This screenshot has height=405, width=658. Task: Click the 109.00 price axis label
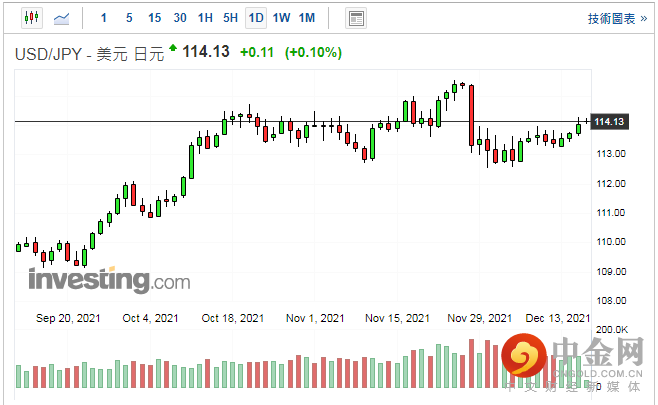coord(611,272)
